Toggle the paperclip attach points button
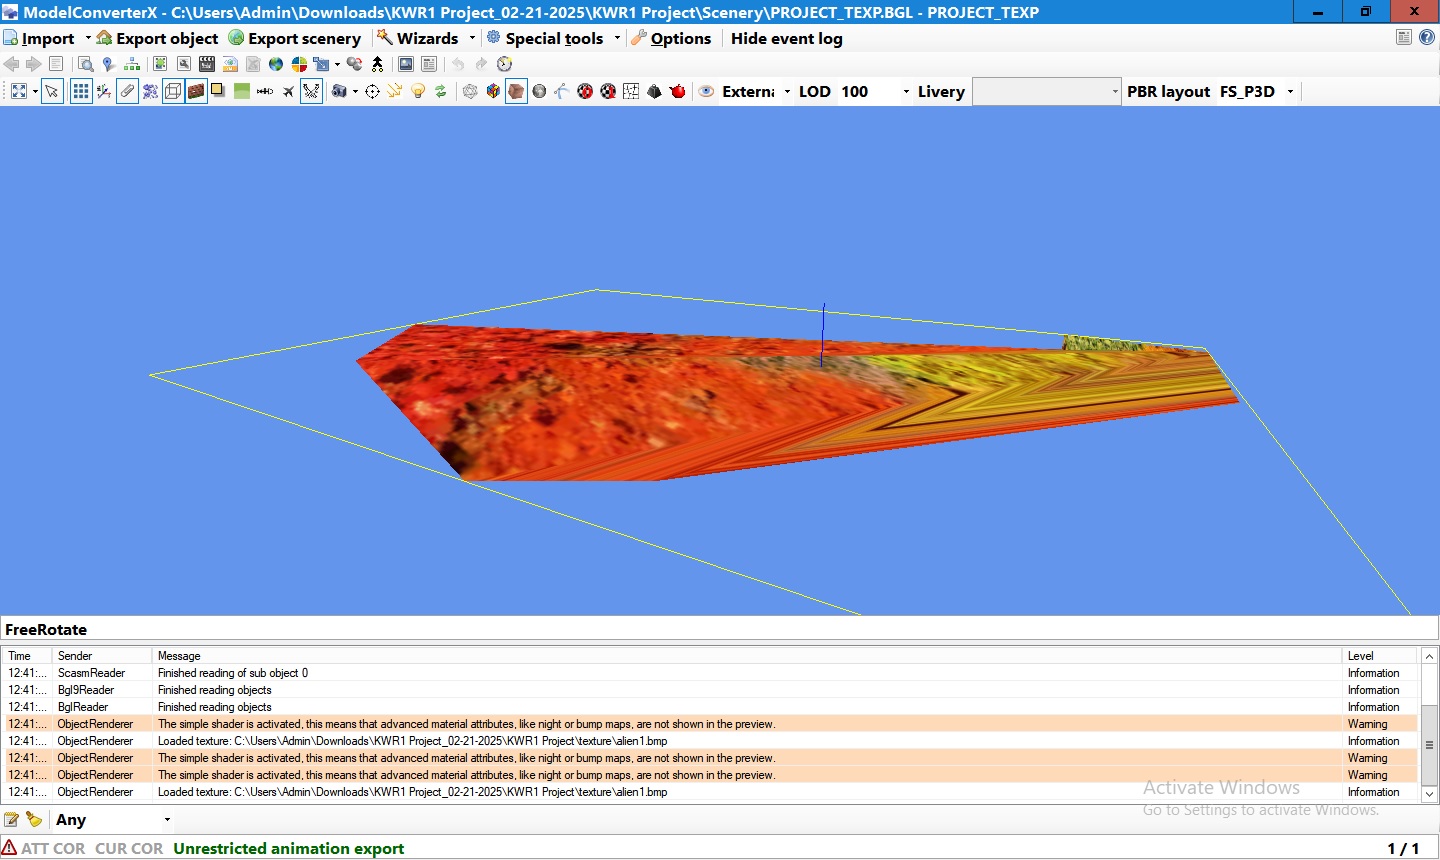1440x860 pixels. click(127, 91)
